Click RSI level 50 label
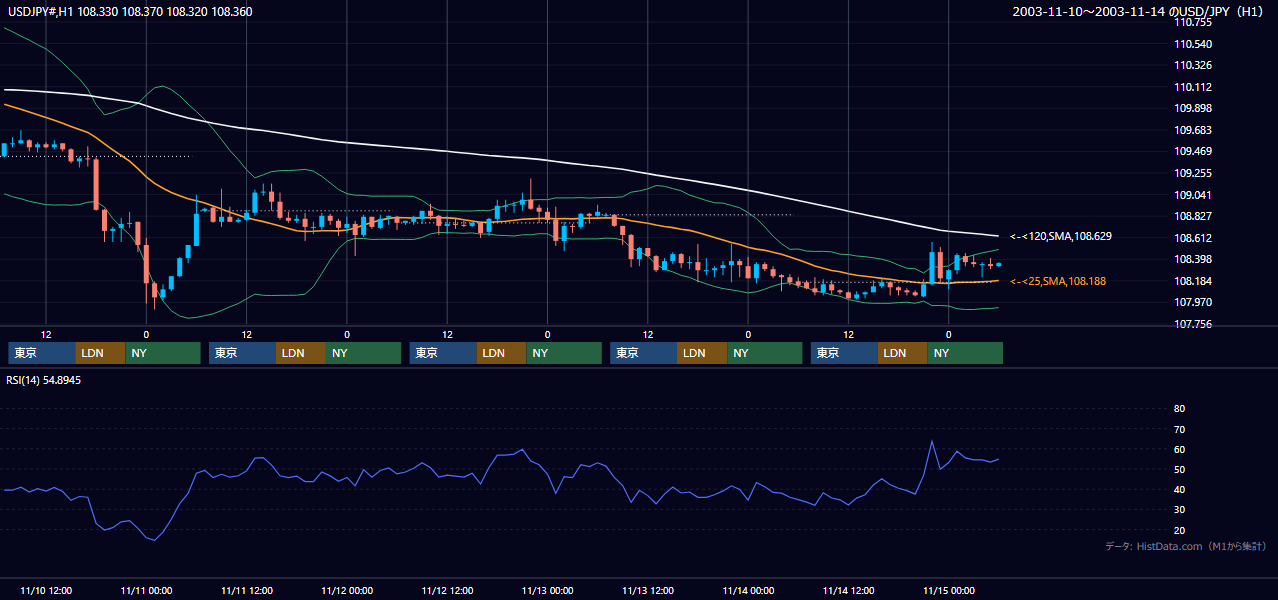The width and height of the screenshot is (1278, 600). click(1179, 469)
